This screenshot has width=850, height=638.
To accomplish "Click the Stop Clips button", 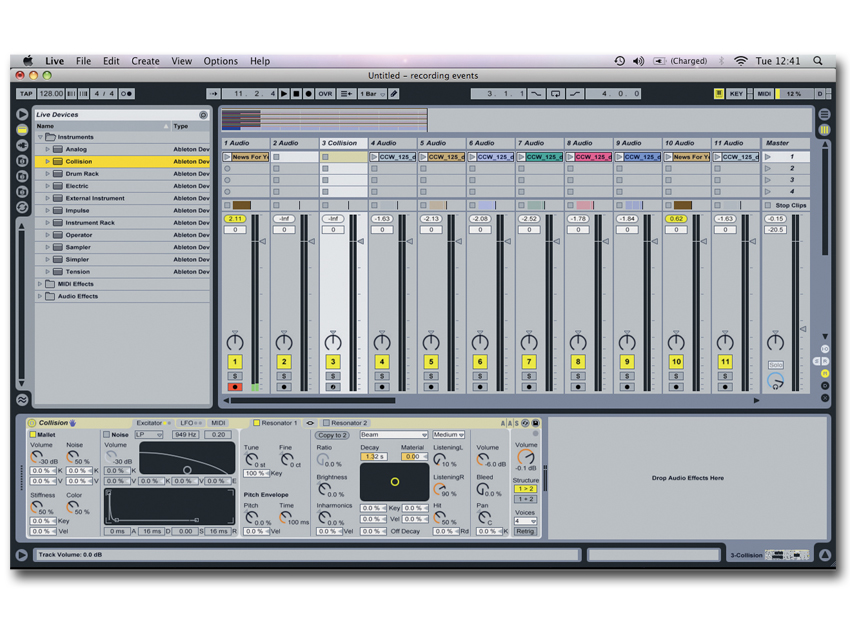I will pyautogui.click(x=787, y=205).
